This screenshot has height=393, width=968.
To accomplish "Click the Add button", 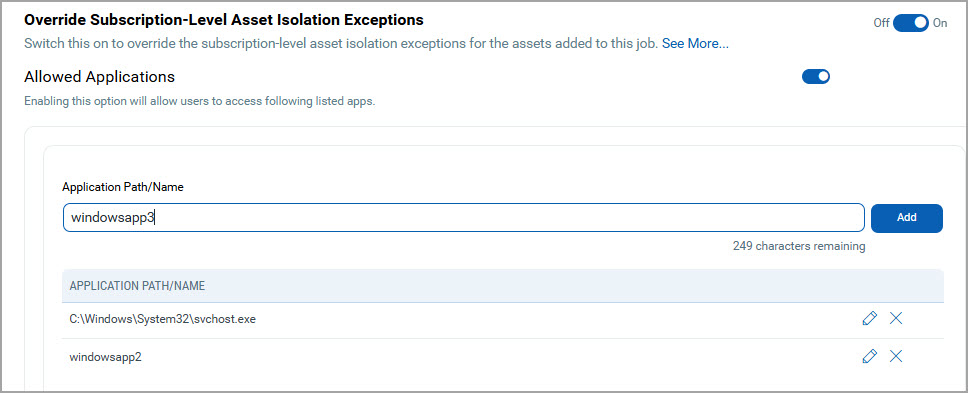I will coord(906,218).
